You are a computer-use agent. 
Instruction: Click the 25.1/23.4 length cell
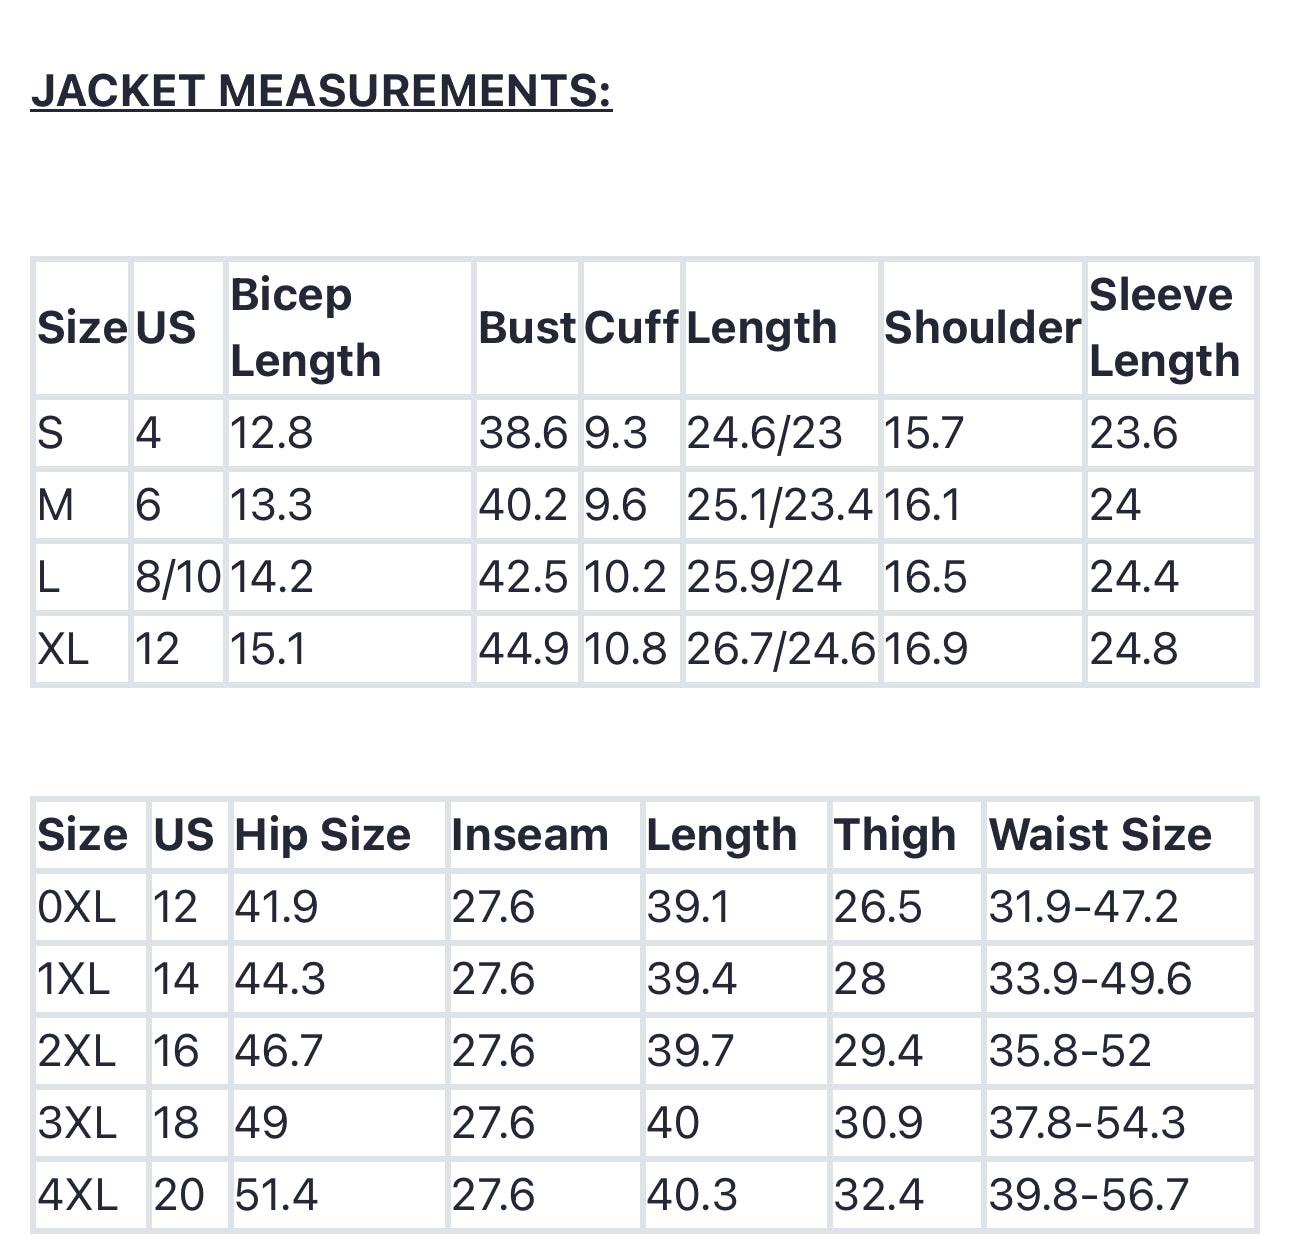pyautogui.click(x=780, y=505)
